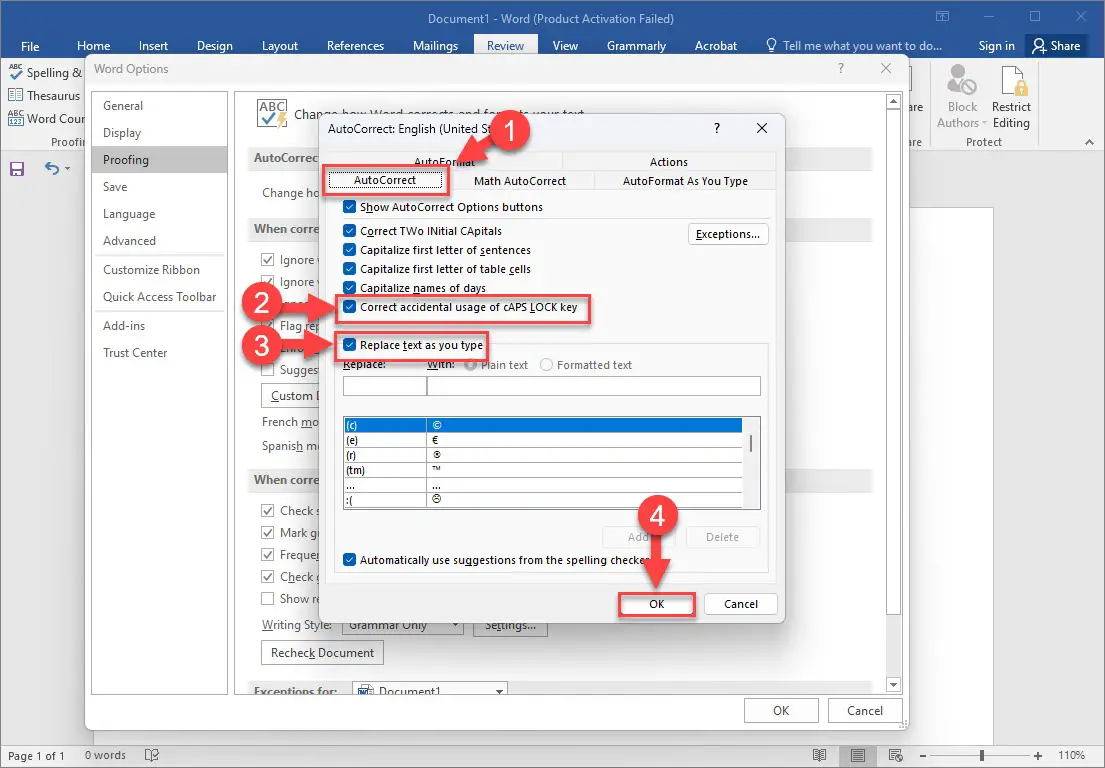Click the With text input field
The image size is (1105, 768).
tap(593, 386)
